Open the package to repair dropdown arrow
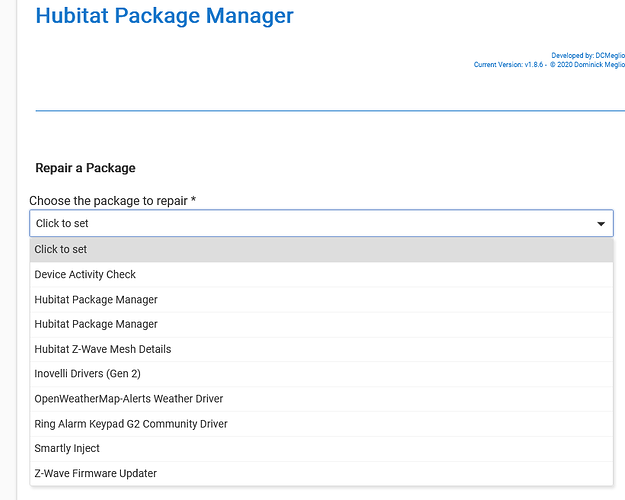The height and width of the screenshot is (500, 625). click(x=601, y=224)
